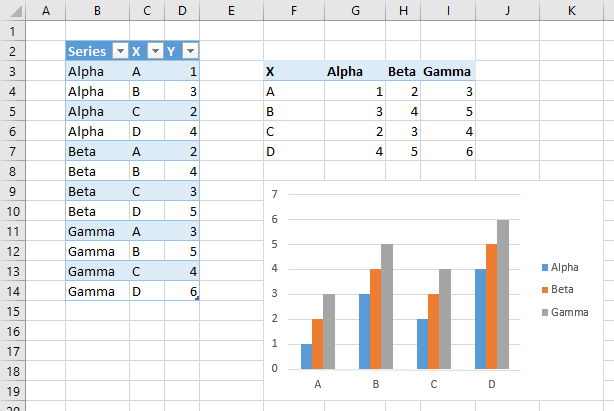Select column H header
The height and width of the screenshot is (411, 614).
(403, 11)
